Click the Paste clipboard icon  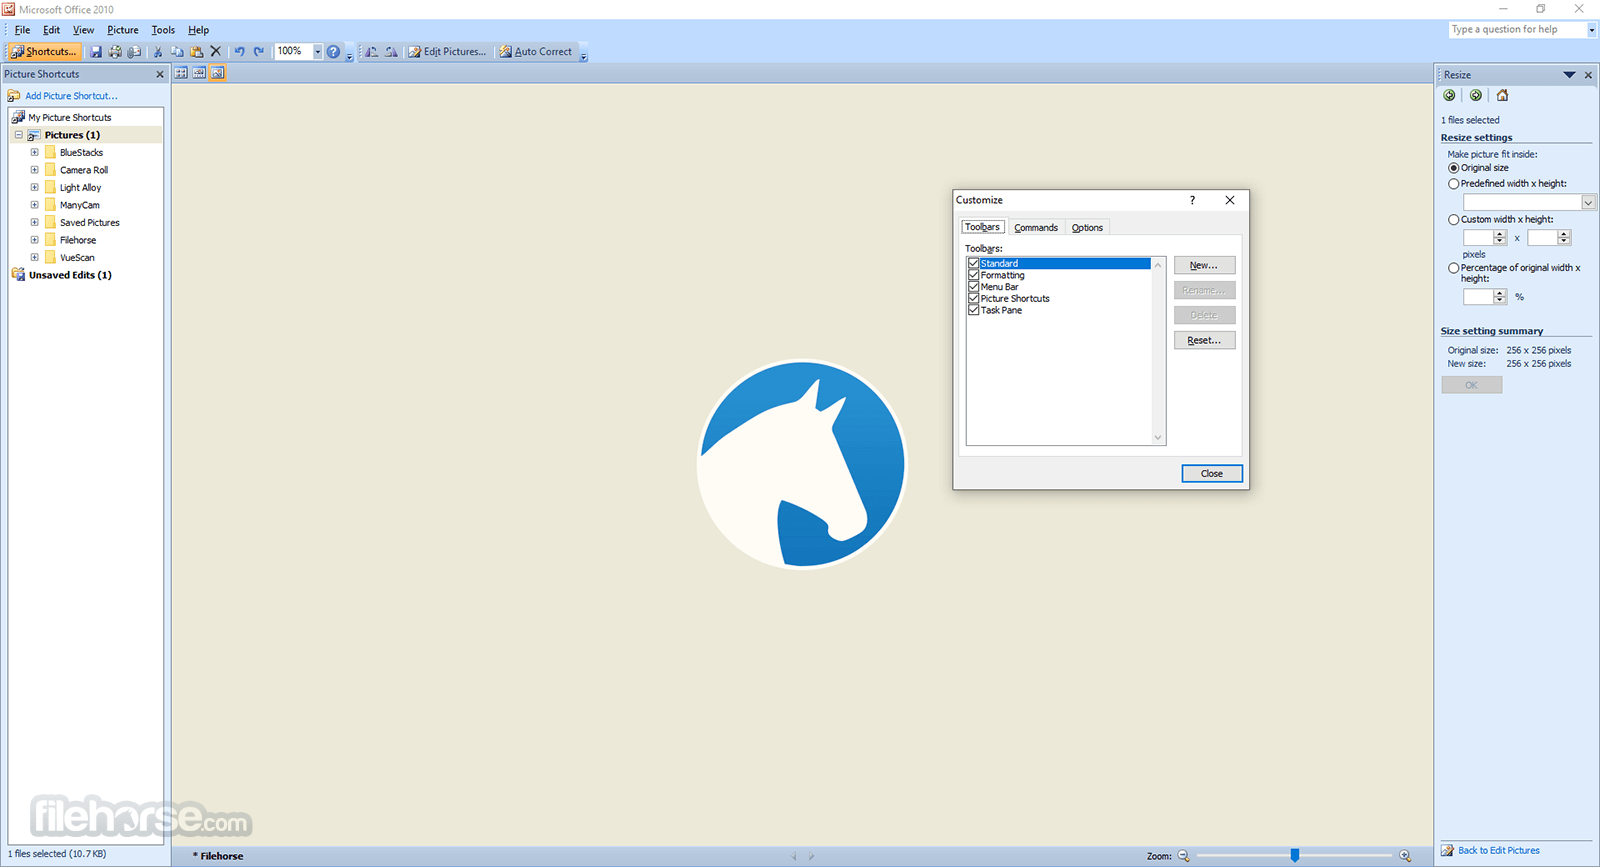tap(196, 51)
